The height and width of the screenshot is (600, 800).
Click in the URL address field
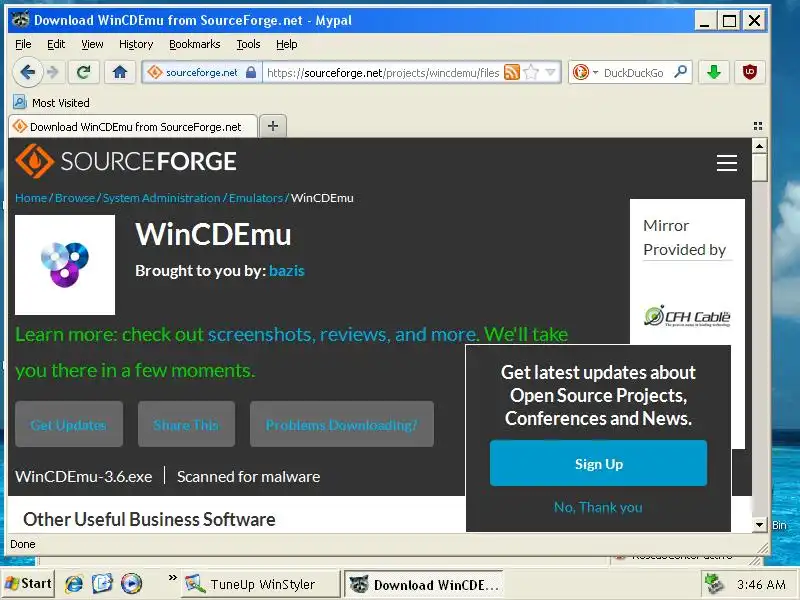[383, 72]
